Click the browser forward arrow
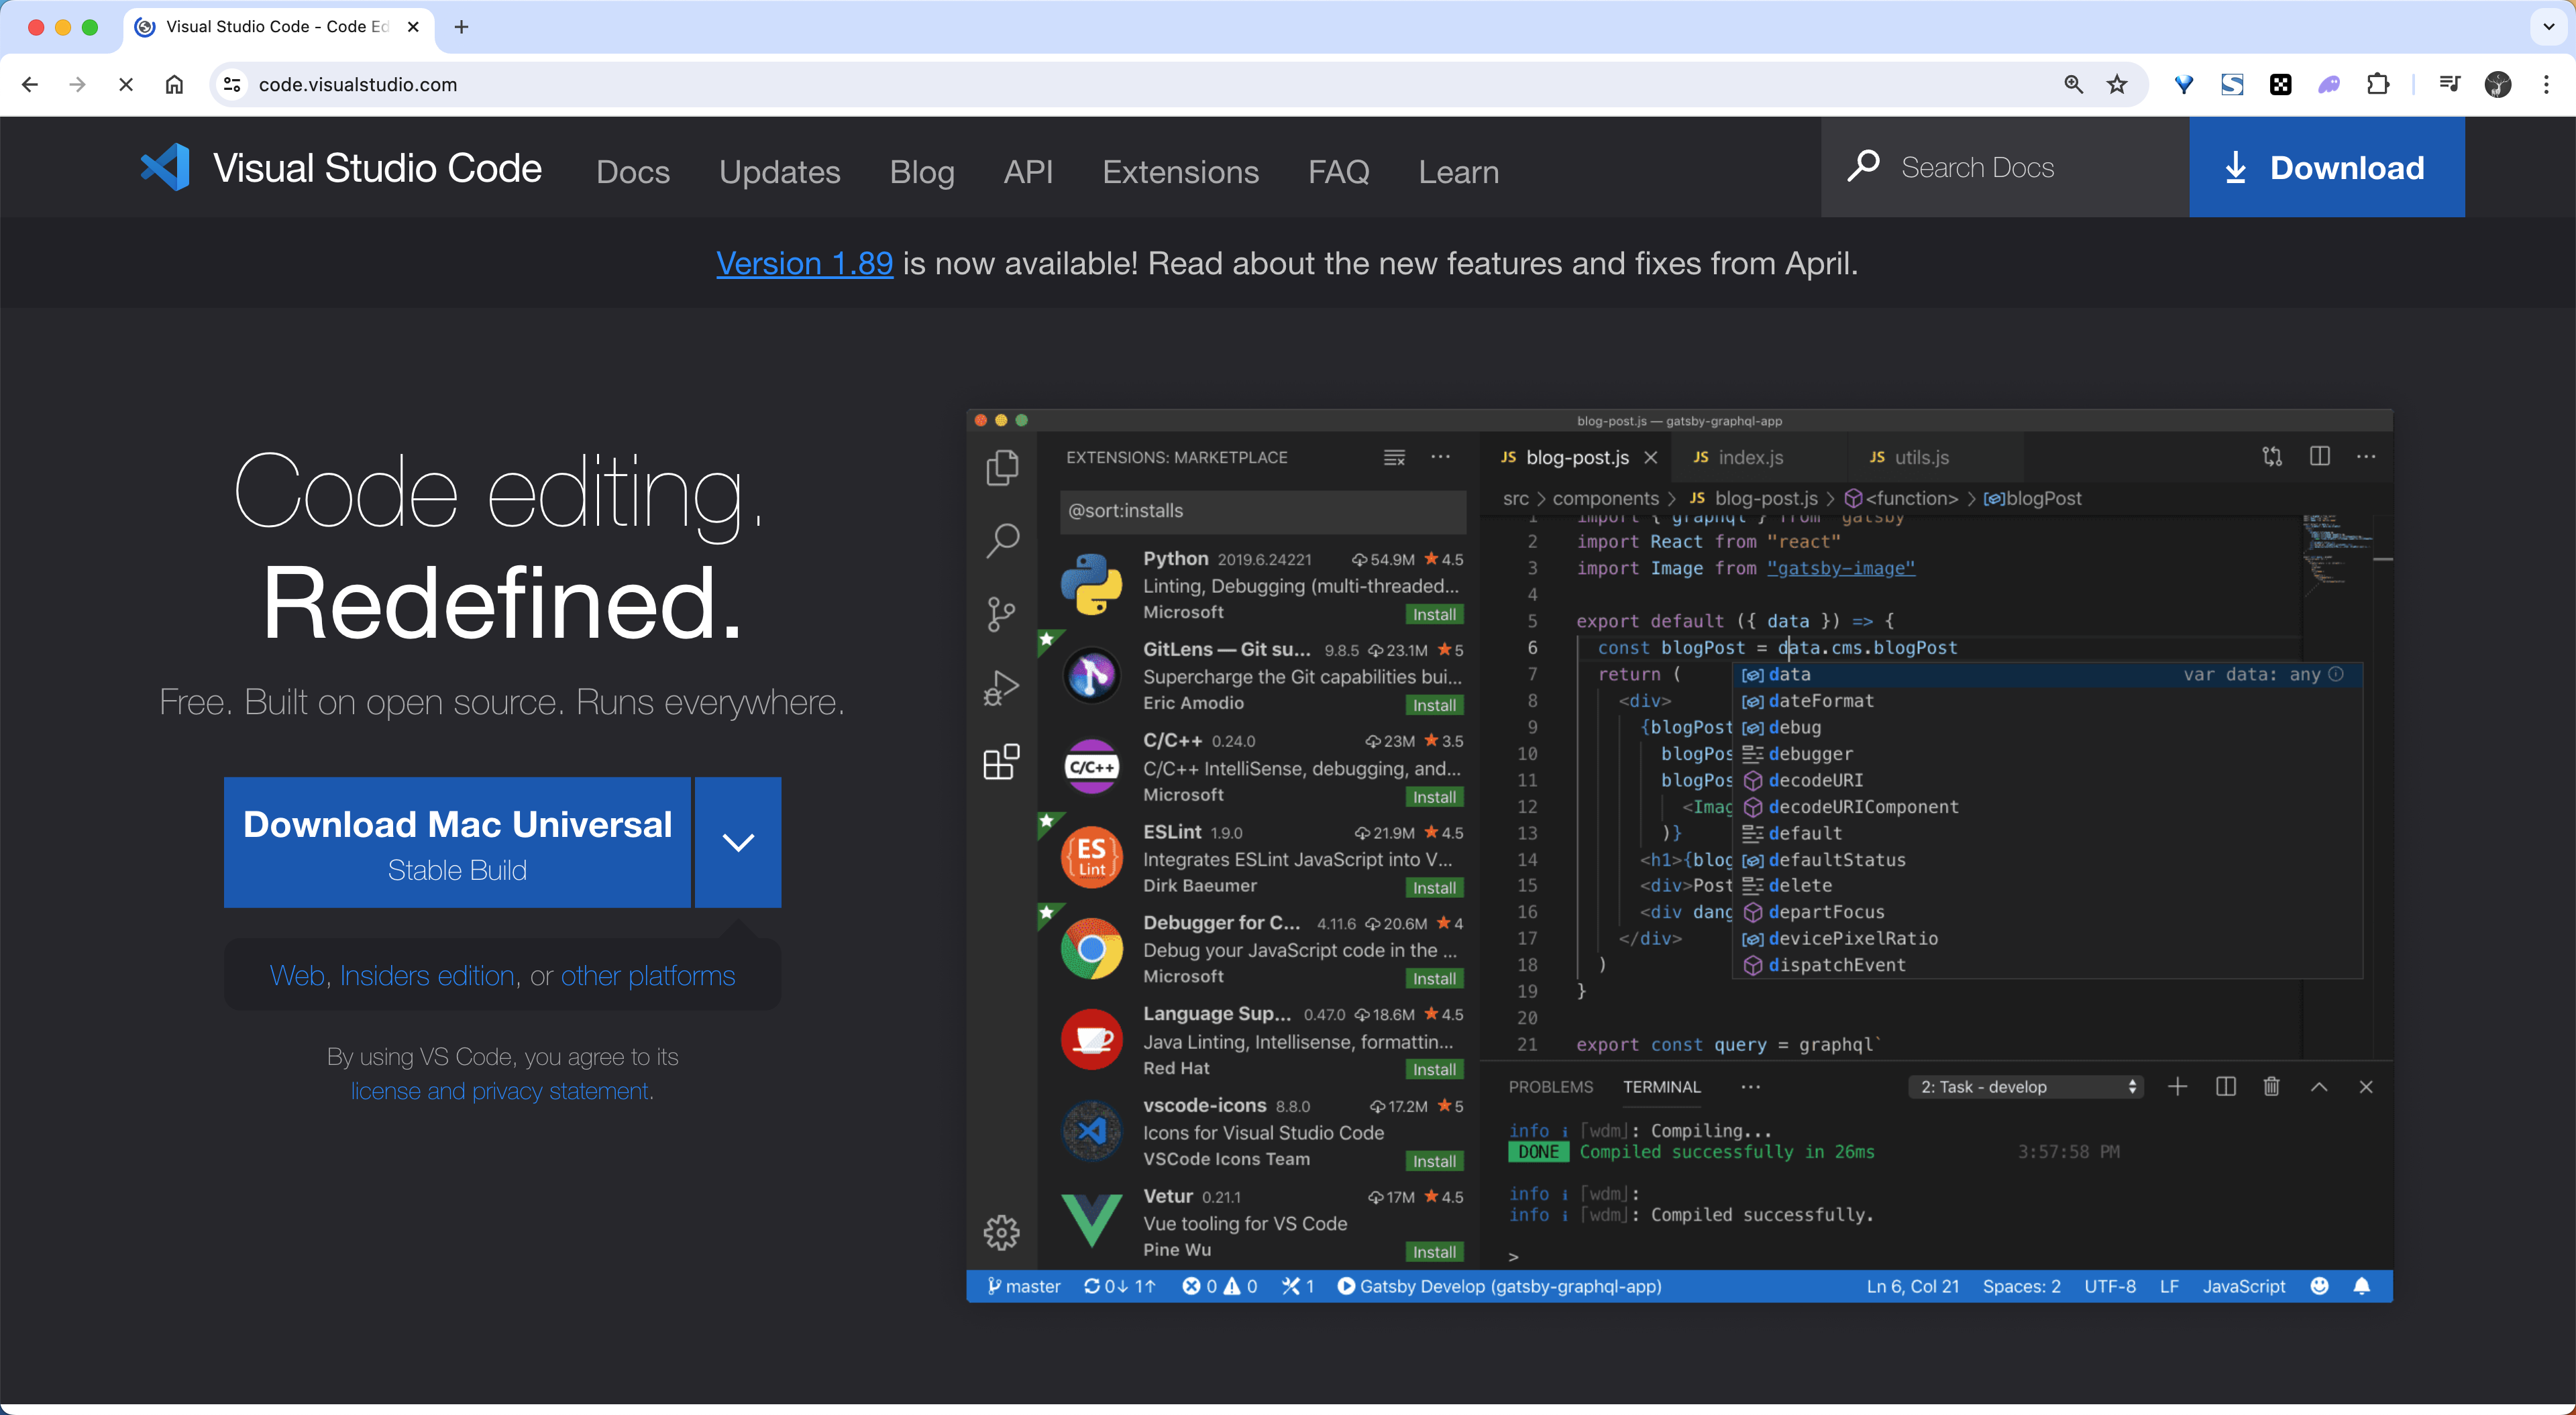 pos(77,85)
